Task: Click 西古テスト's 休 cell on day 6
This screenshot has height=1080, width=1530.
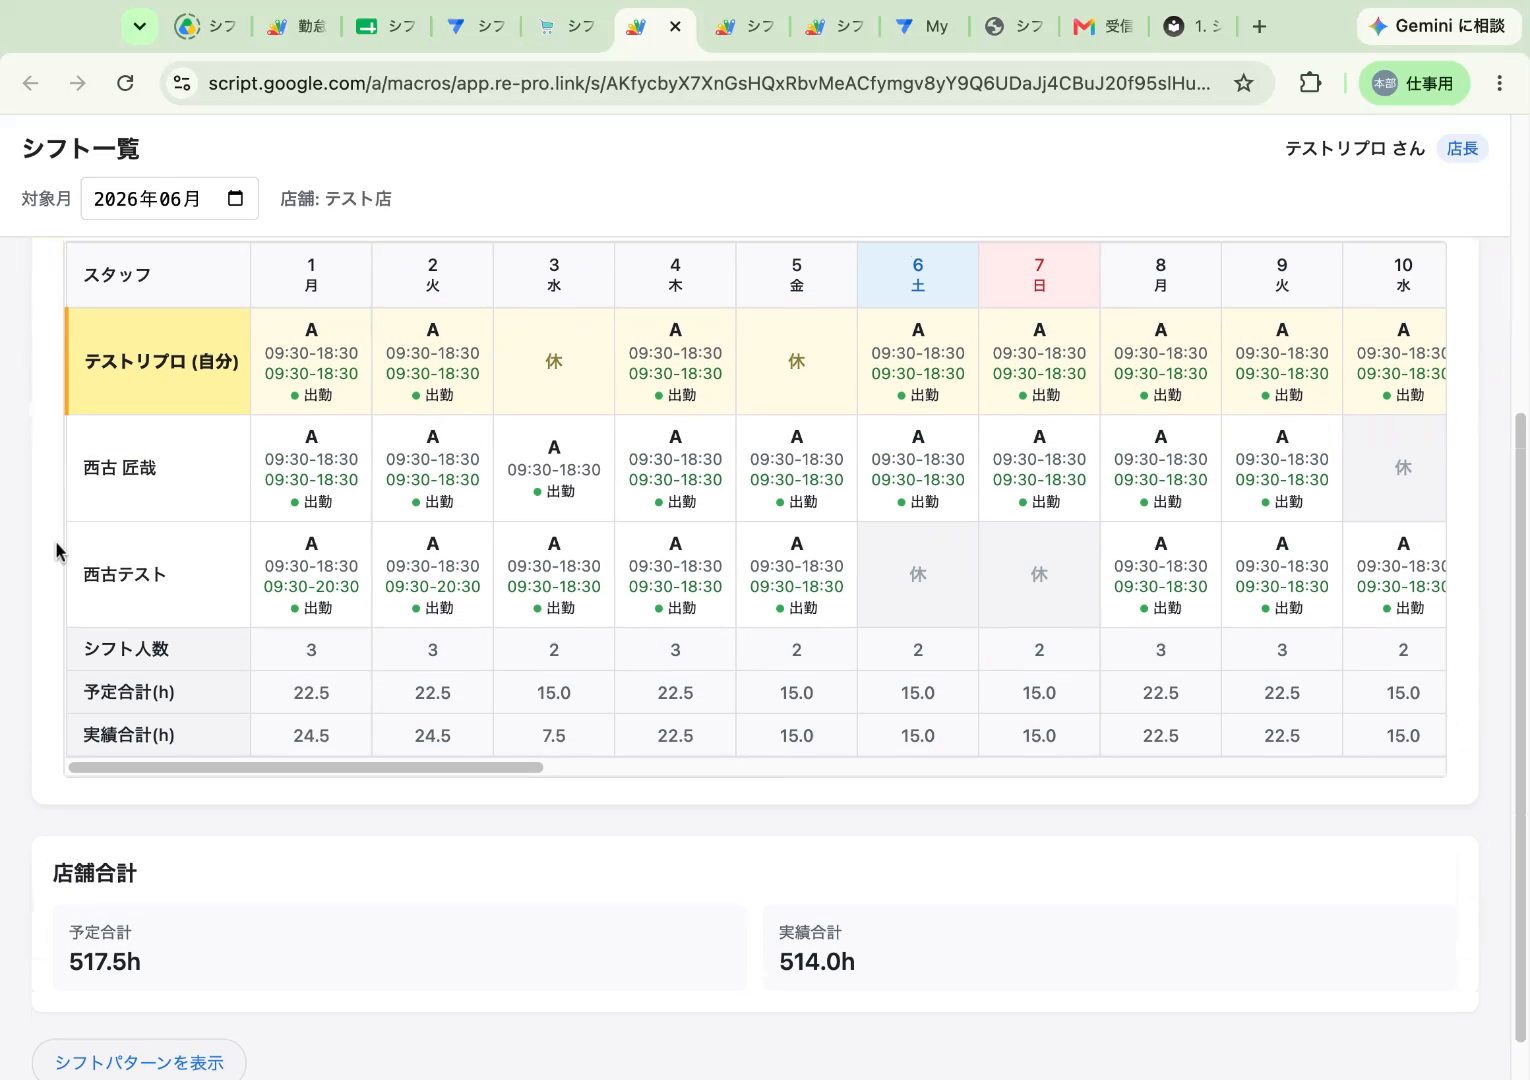Action: pos(918,575)
